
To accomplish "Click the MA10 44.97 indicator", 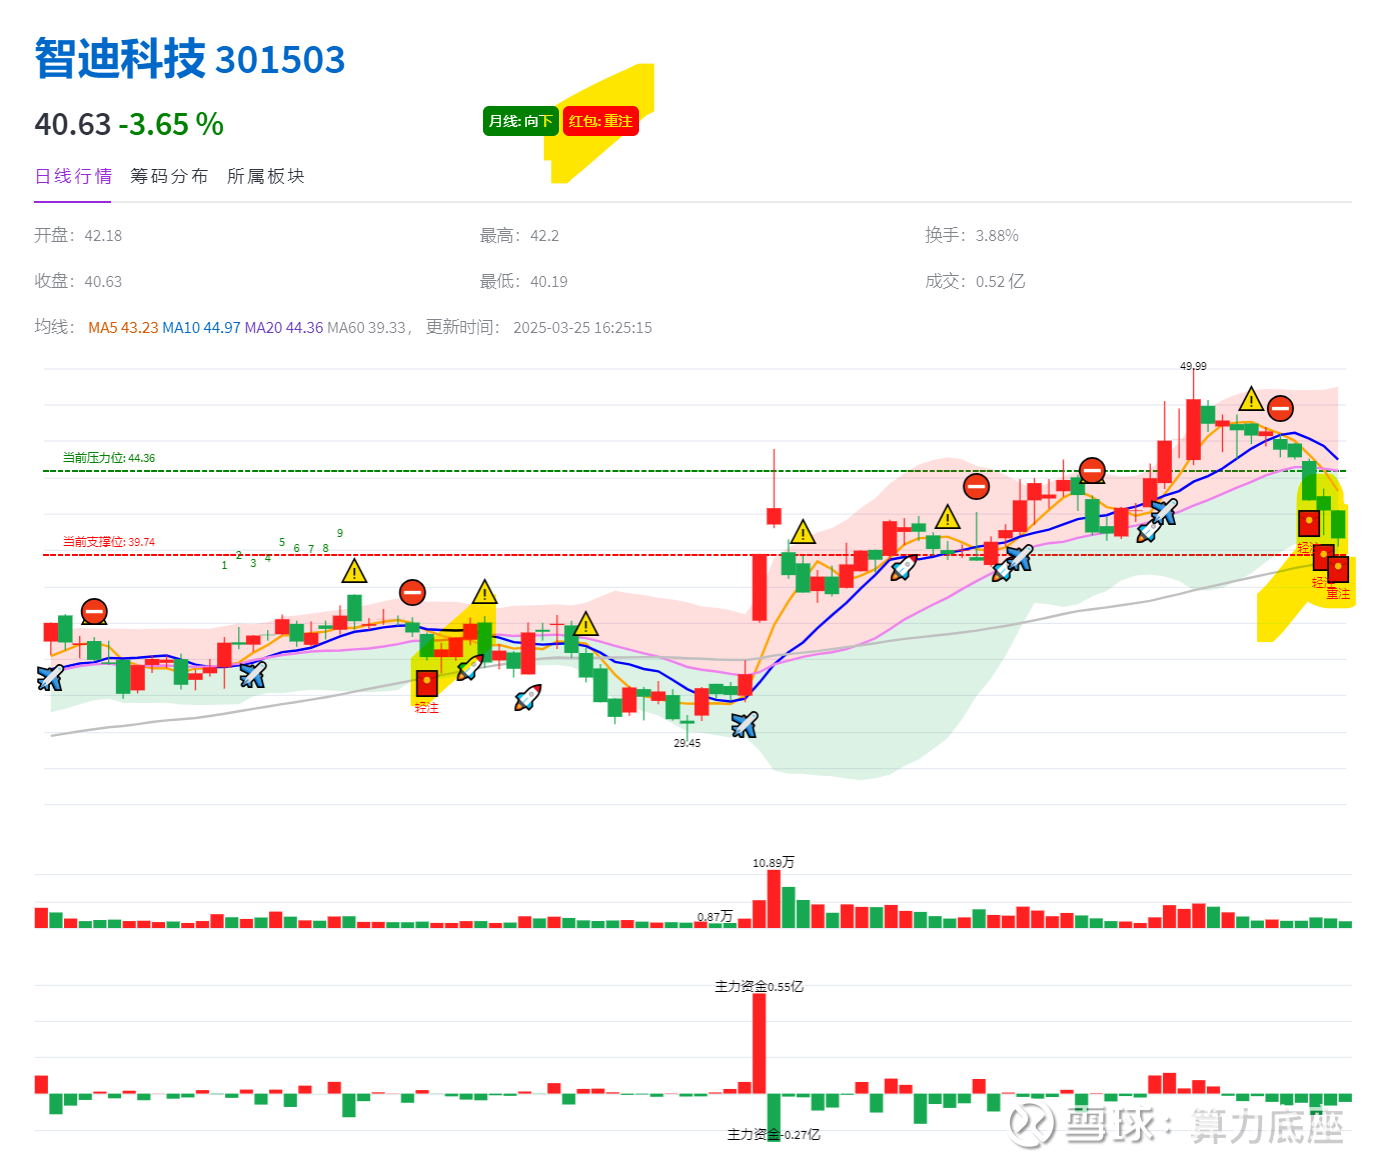I will tap(201, 328).
